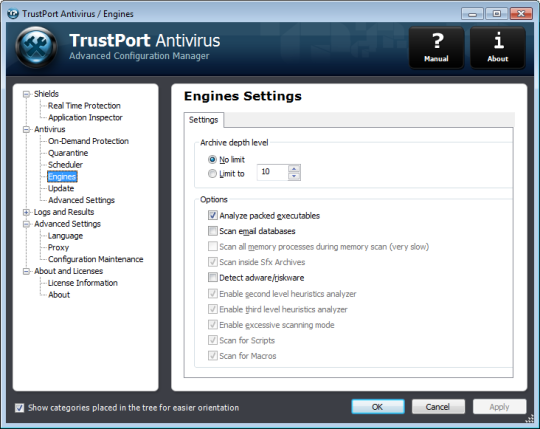
Task: Select the Language tree item
Action: click(x=65, y=236)
